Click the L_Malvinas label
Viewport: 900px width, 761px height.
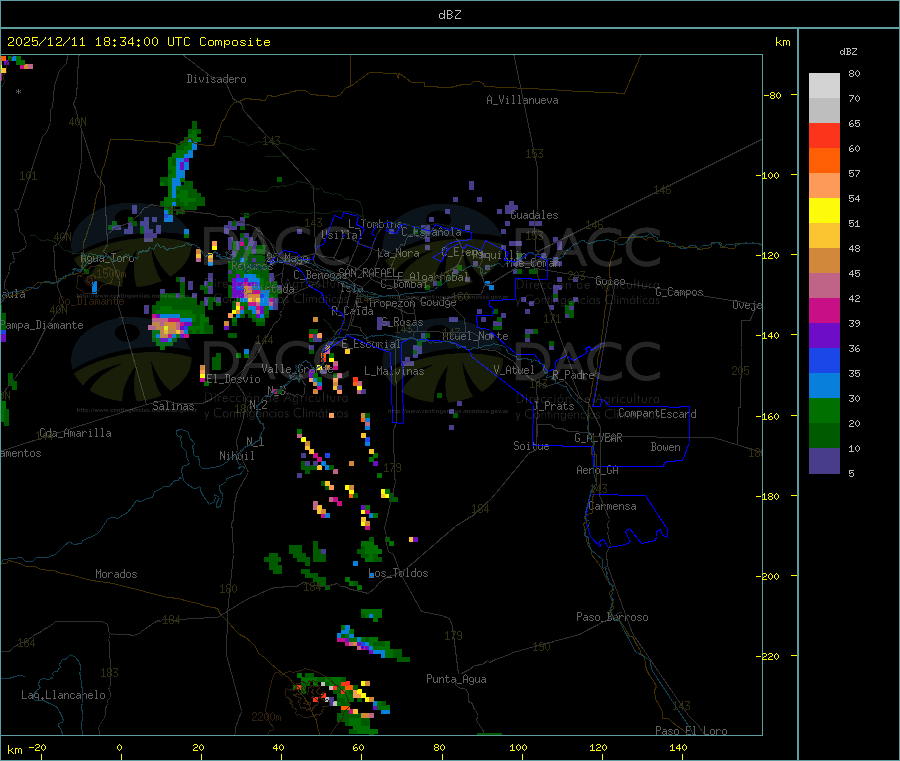pos(394,371)
